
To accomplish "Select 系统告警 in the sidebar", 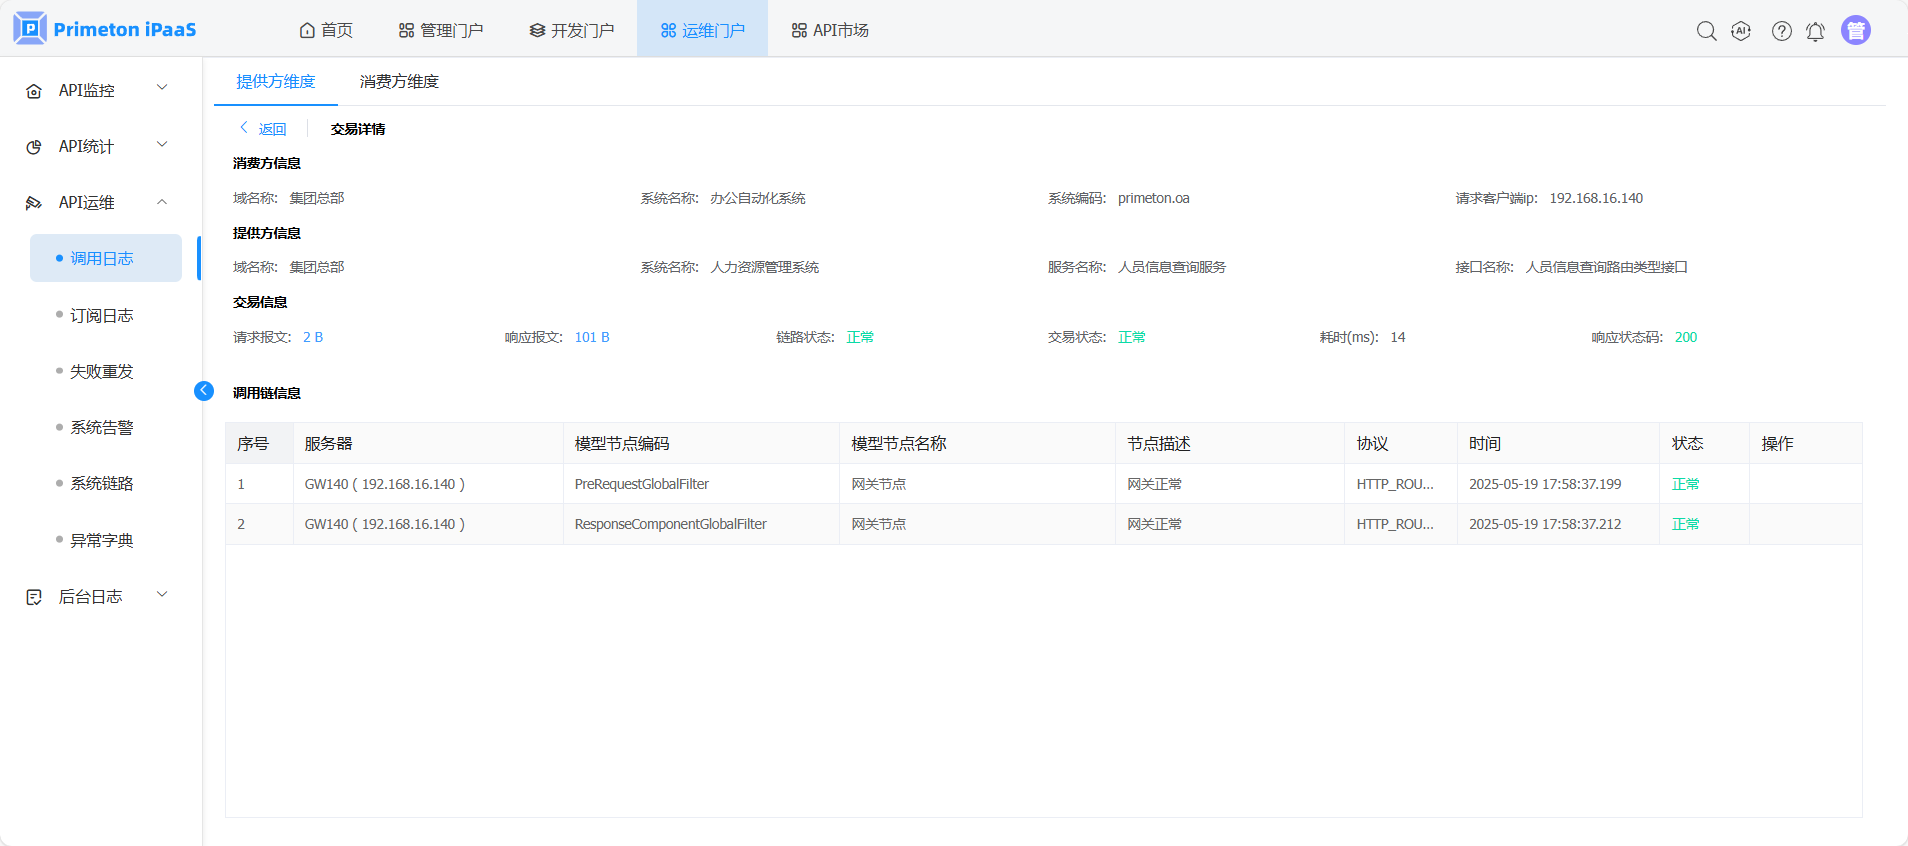I will click(x=101, y=428).
